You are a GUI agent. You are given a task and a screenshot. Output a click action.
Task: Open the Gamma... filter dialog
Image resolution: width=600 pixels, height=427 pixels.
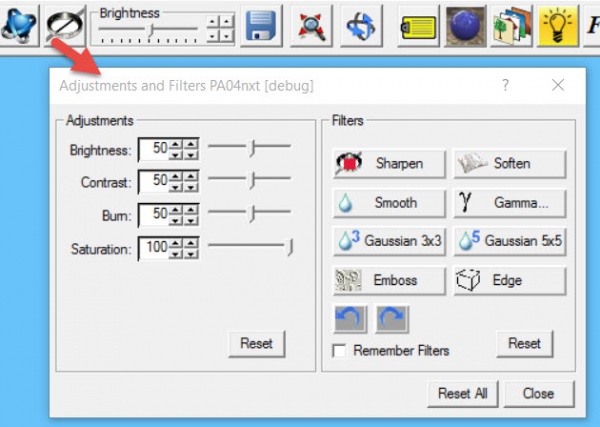pos(510,203)
